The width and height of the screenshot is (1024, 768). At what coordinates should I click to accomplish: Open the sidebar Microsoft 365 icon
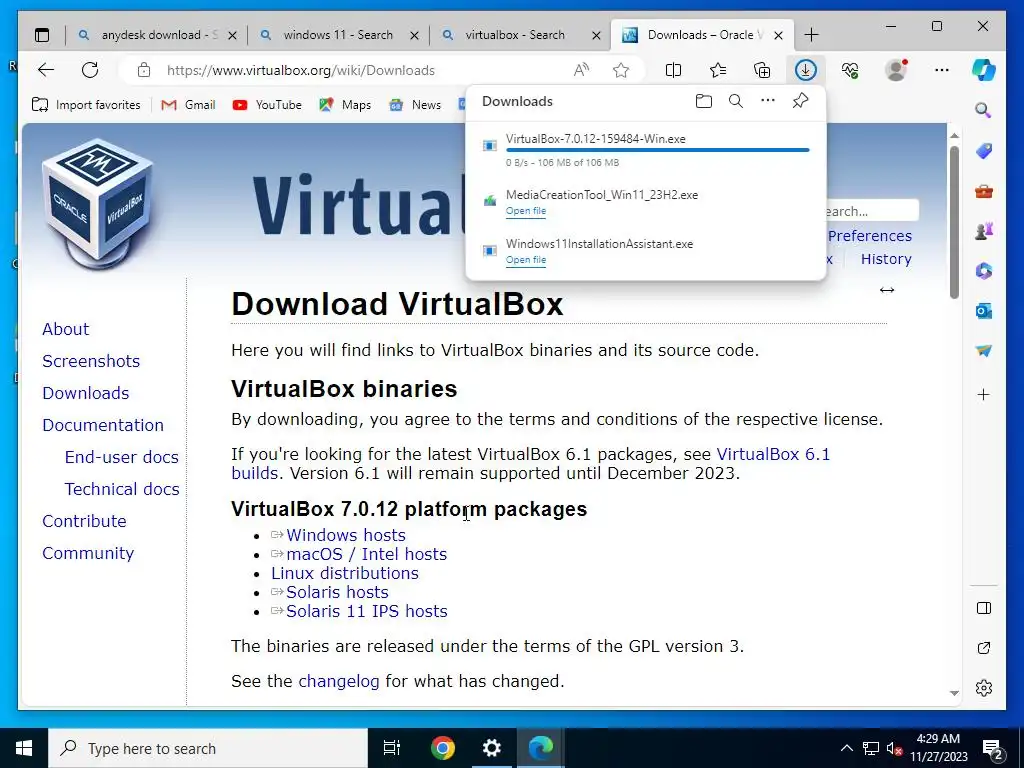pos(984,271)
